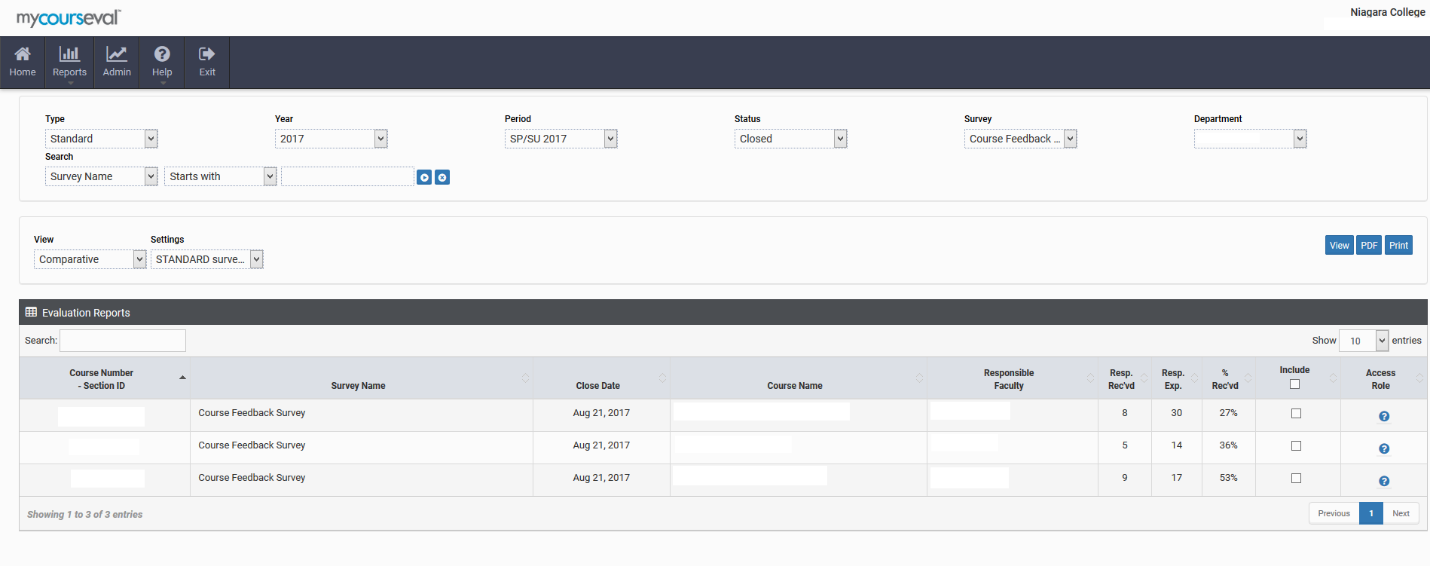The width and height of the screenshot is (1430, 566).
Task: Click the 27% received value
Action: (x=1228, y=413)
